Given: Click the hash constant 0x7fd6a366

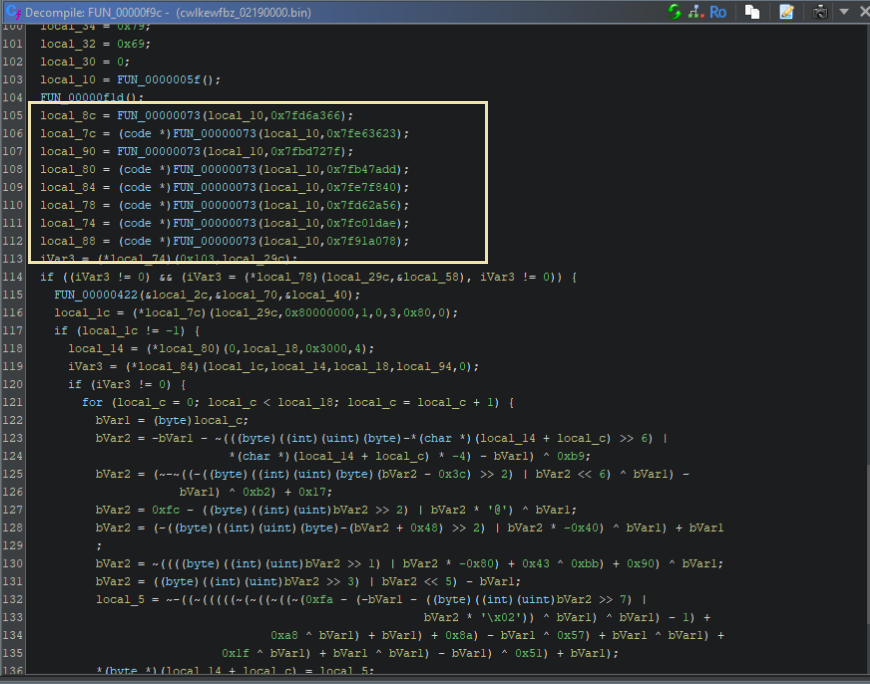Looking at the screenshot, I should coord(305,115).
